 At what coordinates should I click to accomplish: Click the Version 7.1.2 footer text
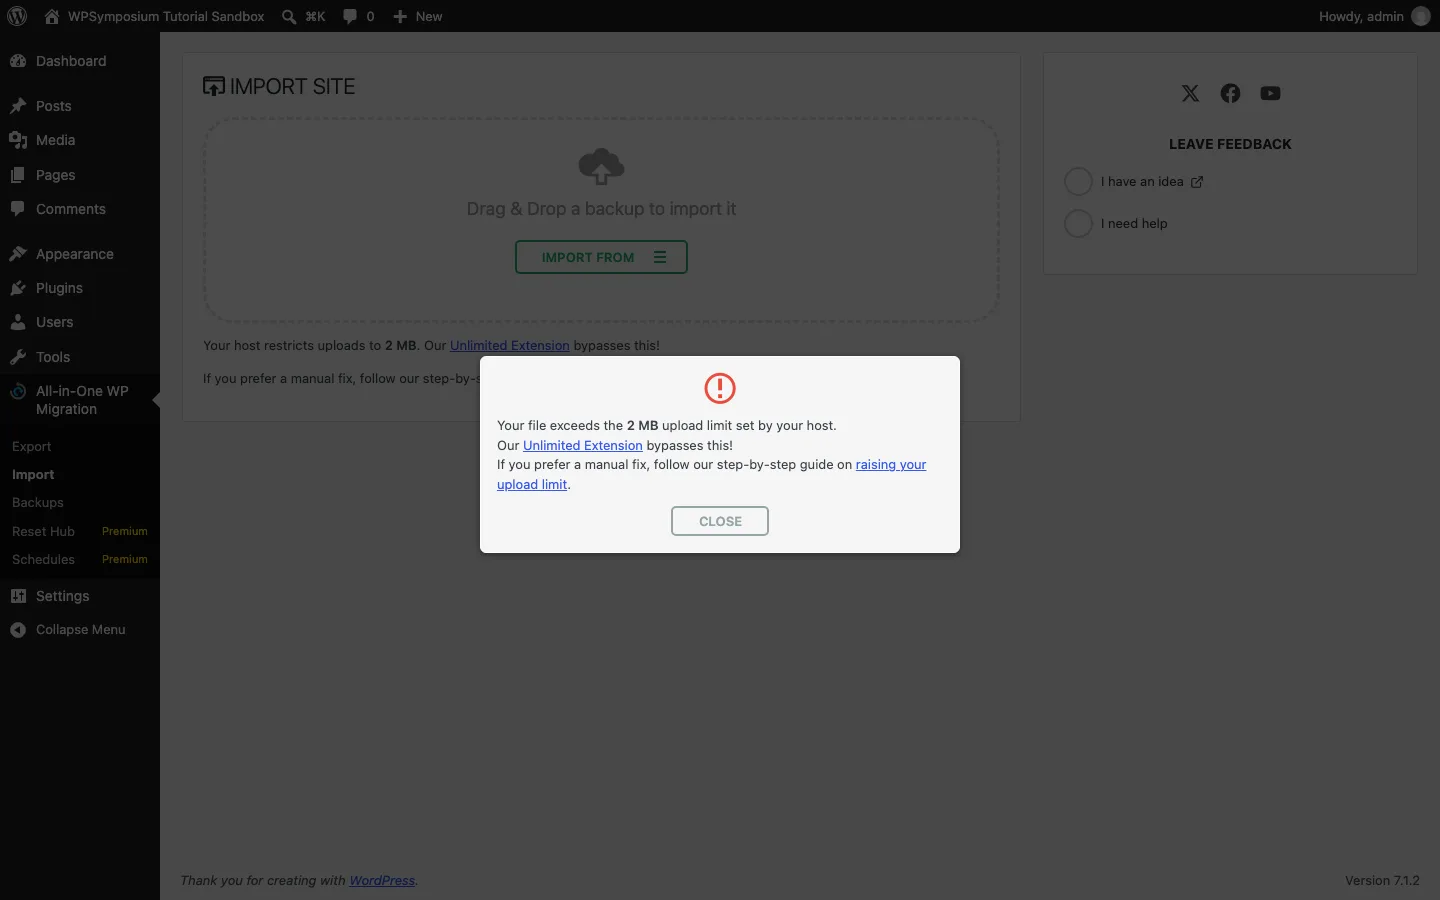1382,881
